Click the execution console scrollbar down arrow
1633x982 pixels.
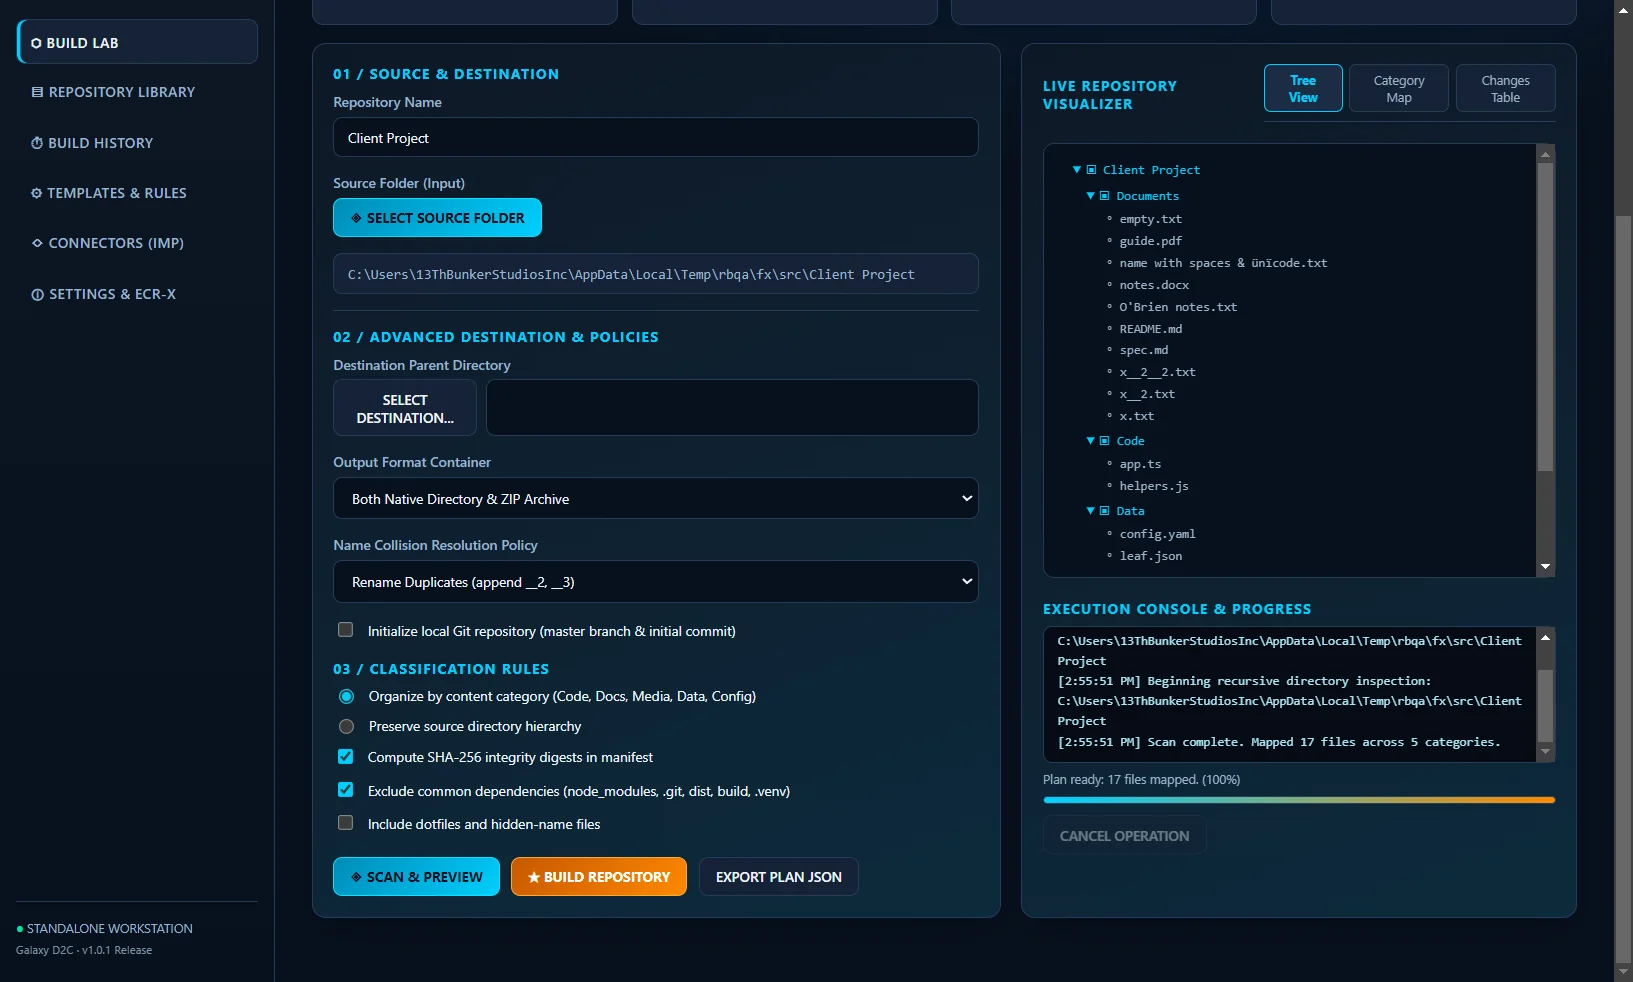coord(1546,751)
